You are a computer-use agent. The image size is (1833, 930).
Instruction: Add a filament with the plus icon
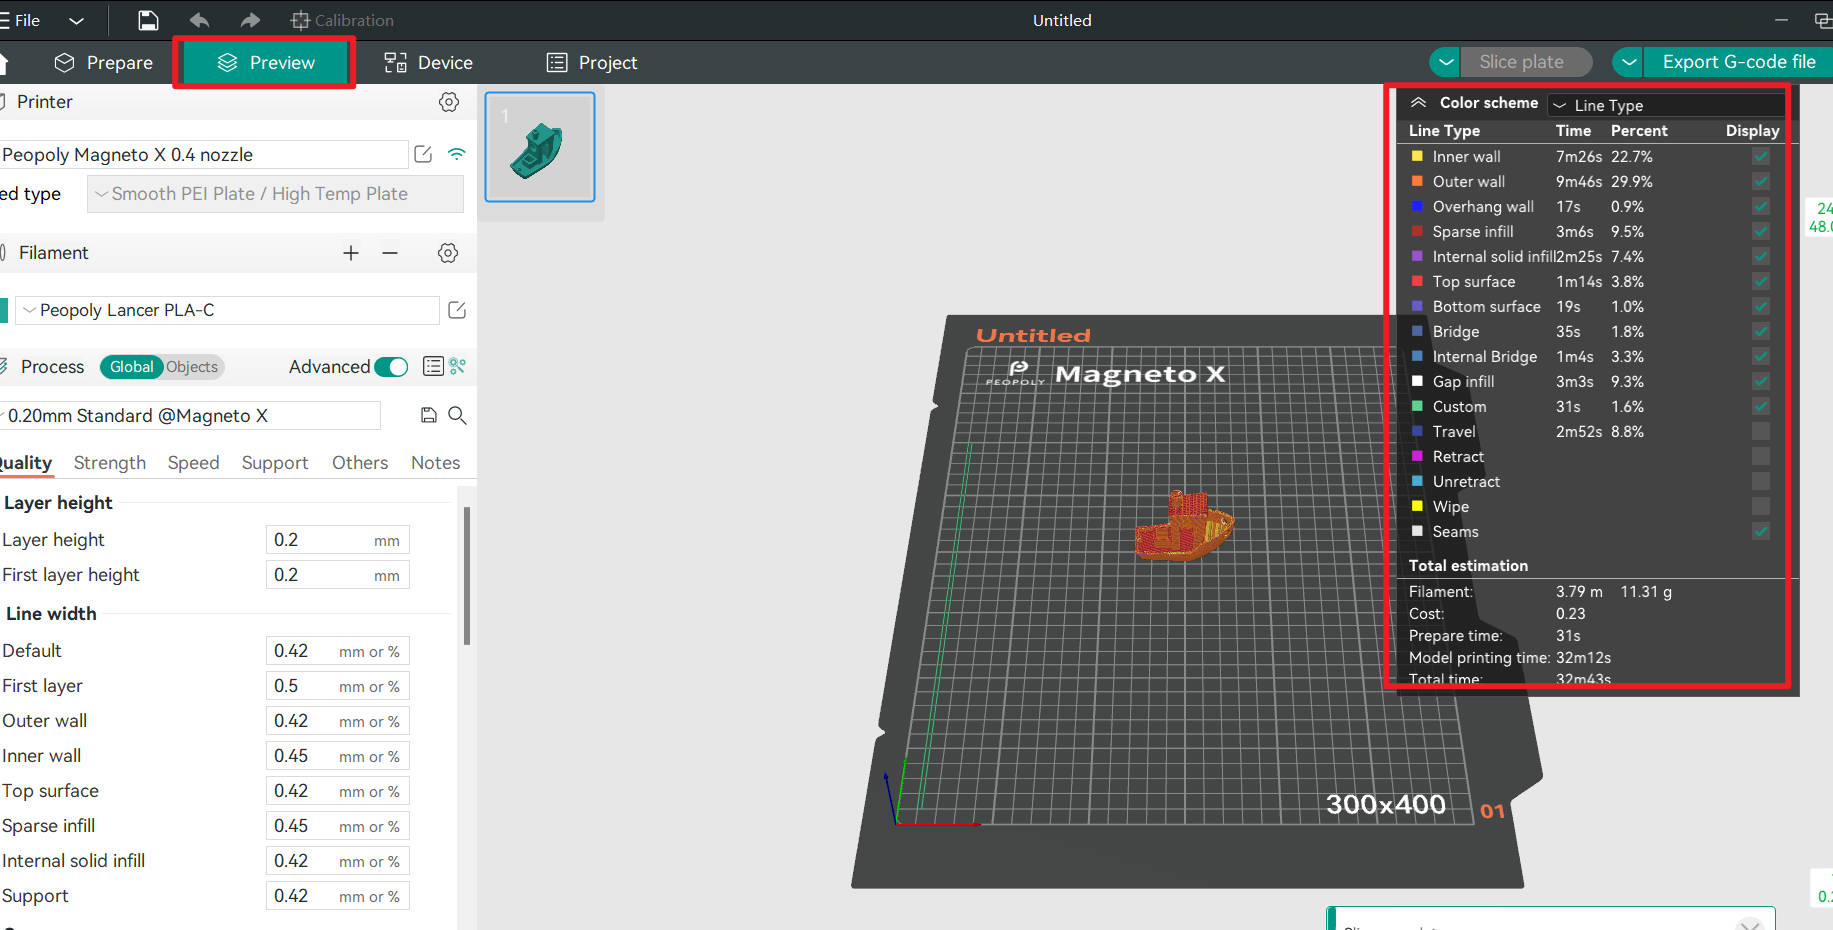coord(351,253)
